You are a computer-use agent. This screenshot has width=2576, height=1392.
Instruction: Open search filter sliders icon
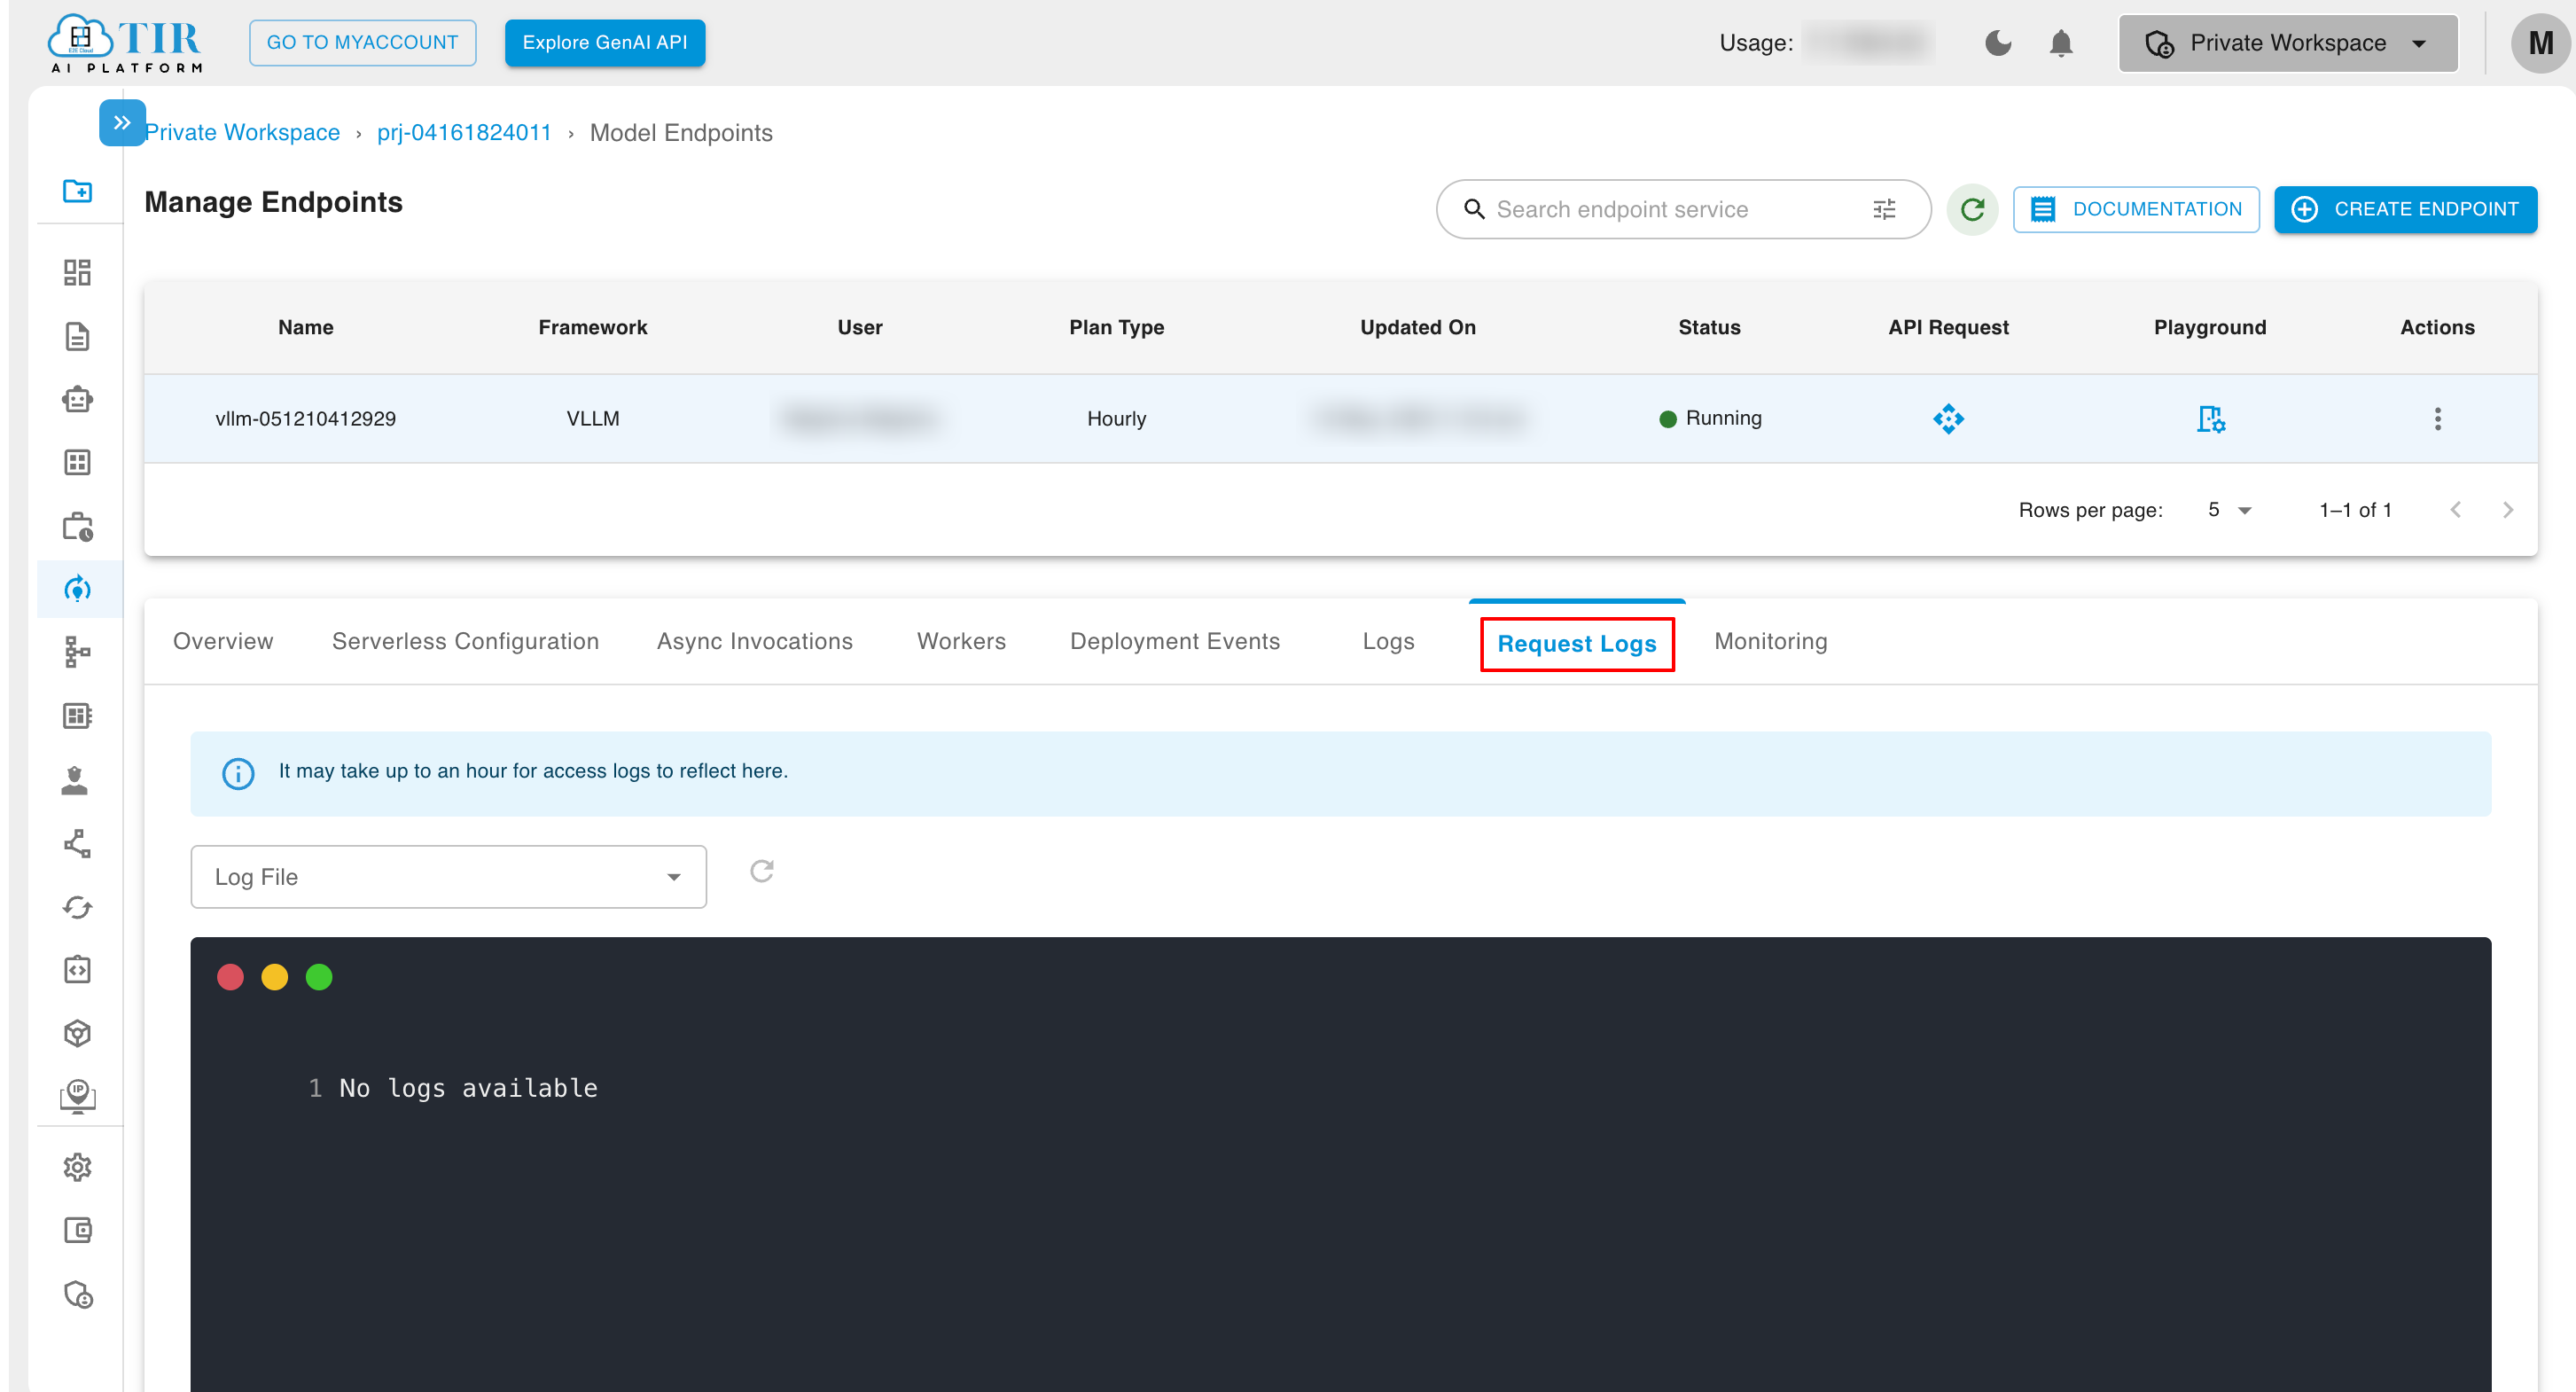(1884, 209)
